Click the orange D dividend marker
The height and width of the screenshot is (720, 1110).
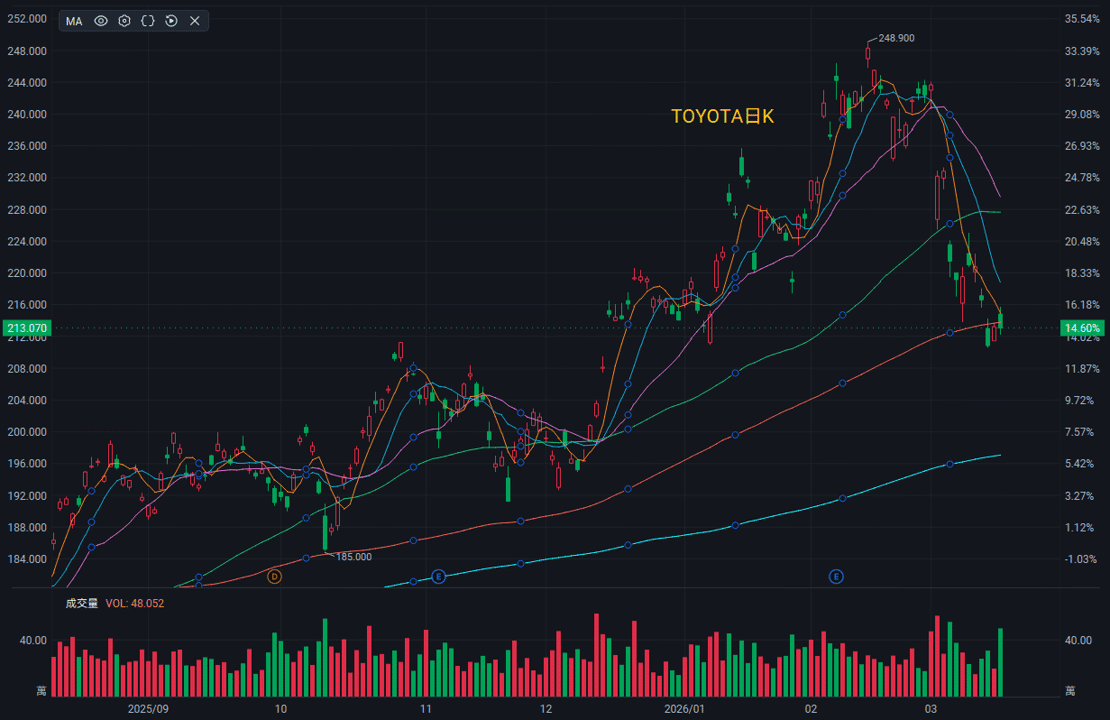[274, 577]
